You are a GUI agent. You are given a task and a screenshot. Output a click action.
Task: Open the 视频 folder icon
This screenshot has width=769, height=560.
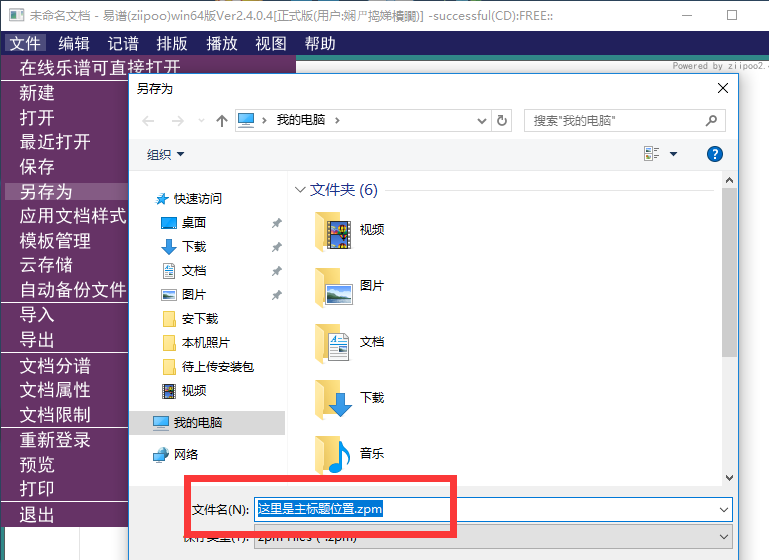[x=333, y=230]
